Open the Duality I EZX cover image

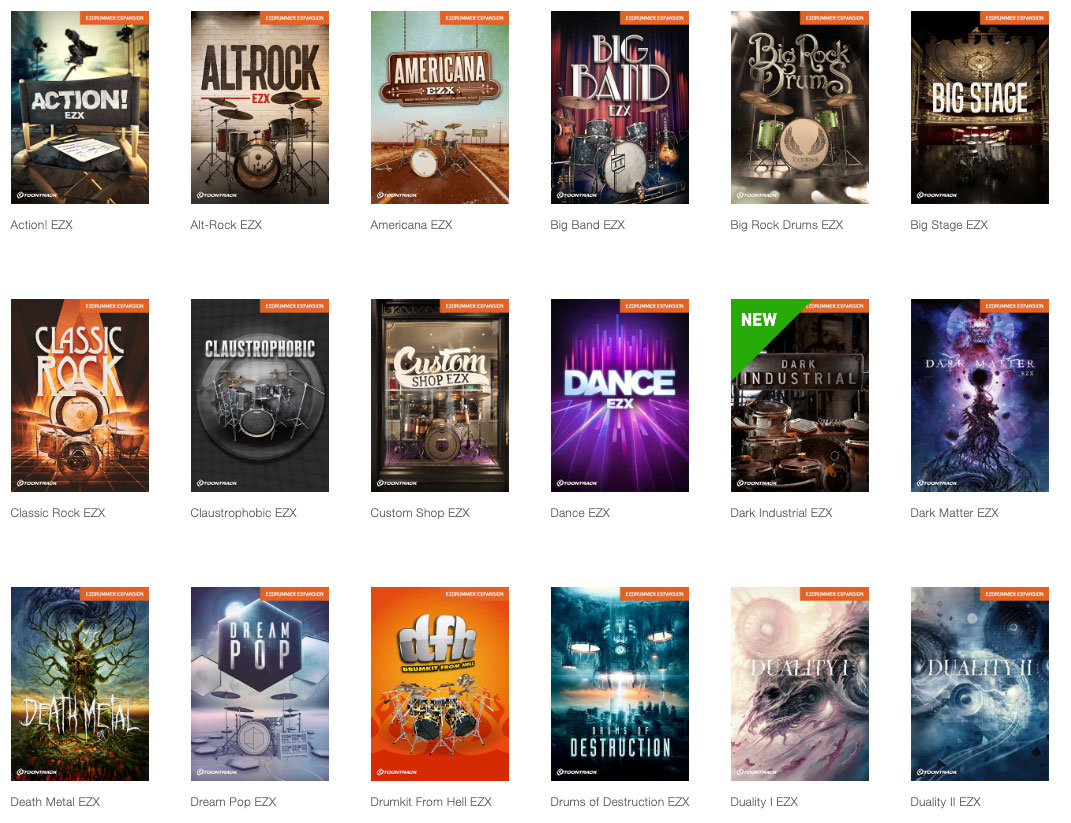click(800, 684)
